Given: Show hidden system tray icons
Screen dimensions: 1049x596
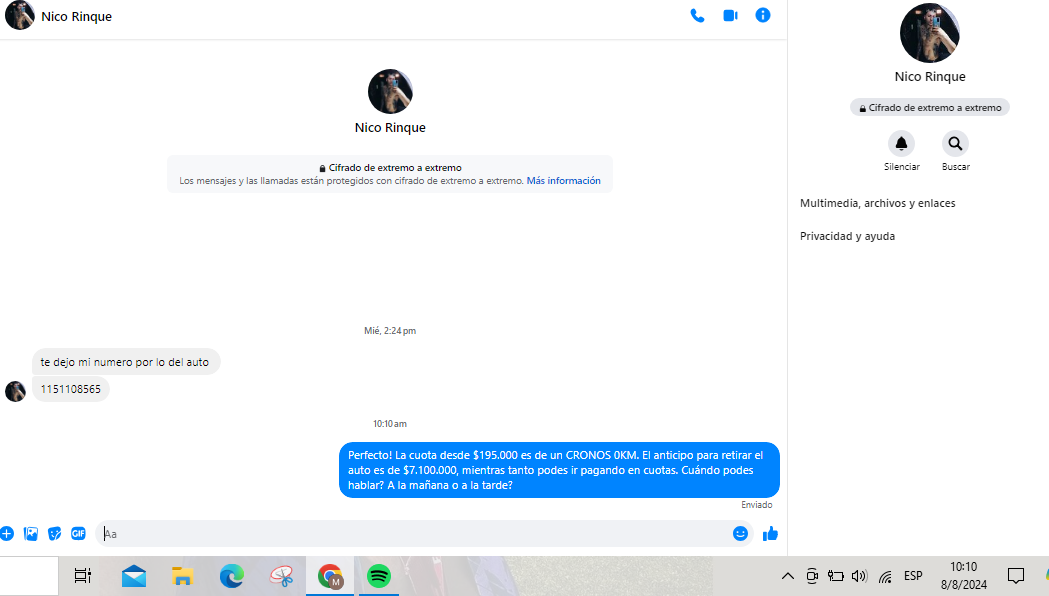Looking at the screenshot, I should point(787,576).
